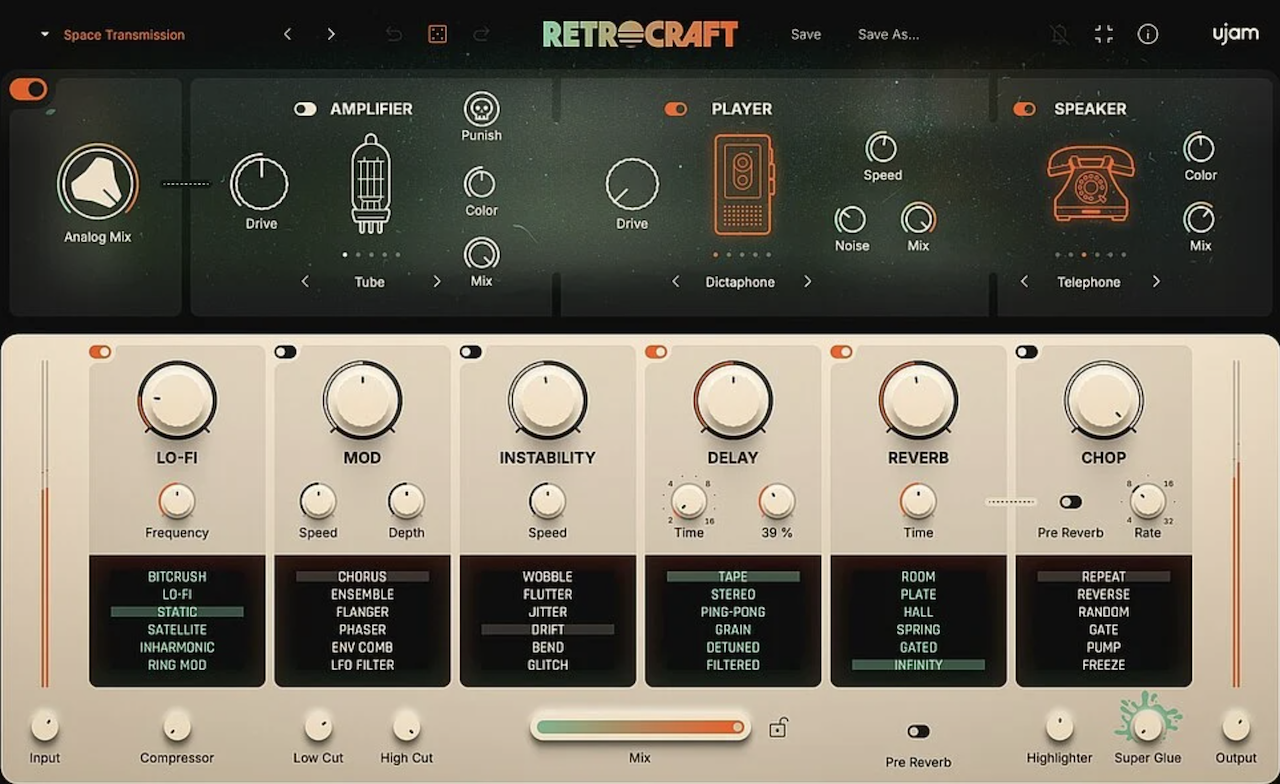Image resolution: width=1280 pixels, height=784 pixels.
Task: Click the large REVERB amount knob
Action: (918, 400)
